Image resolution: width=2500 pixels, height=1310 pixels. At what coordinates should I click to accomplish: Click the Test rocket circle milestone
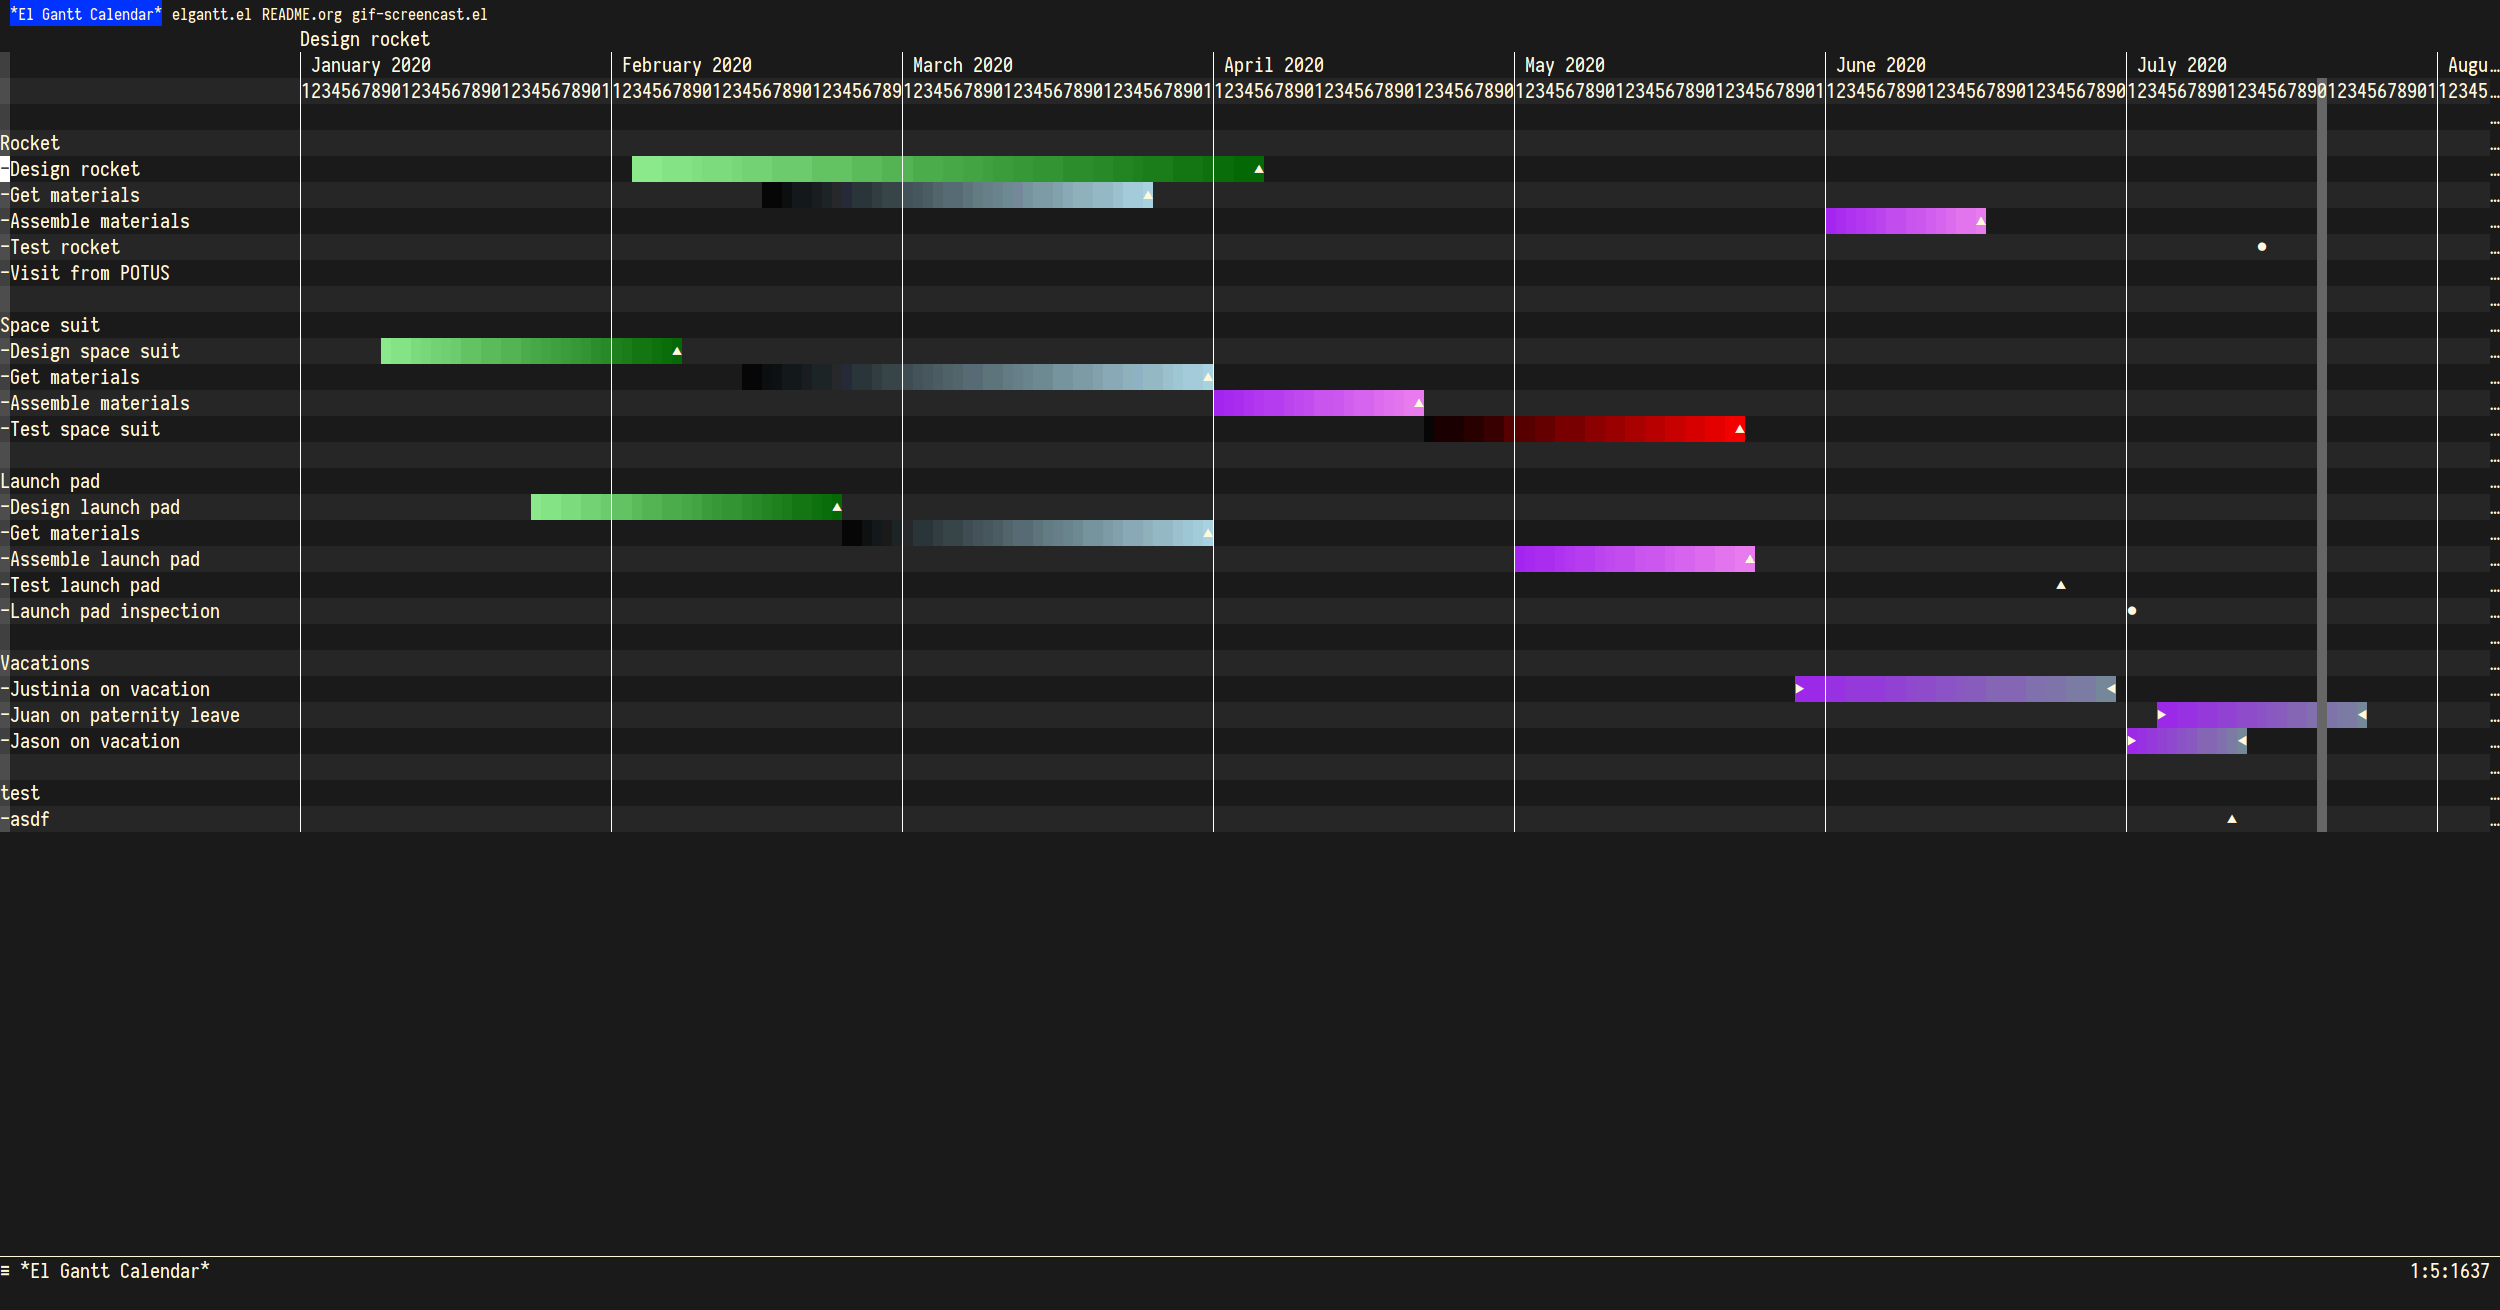2261,247
